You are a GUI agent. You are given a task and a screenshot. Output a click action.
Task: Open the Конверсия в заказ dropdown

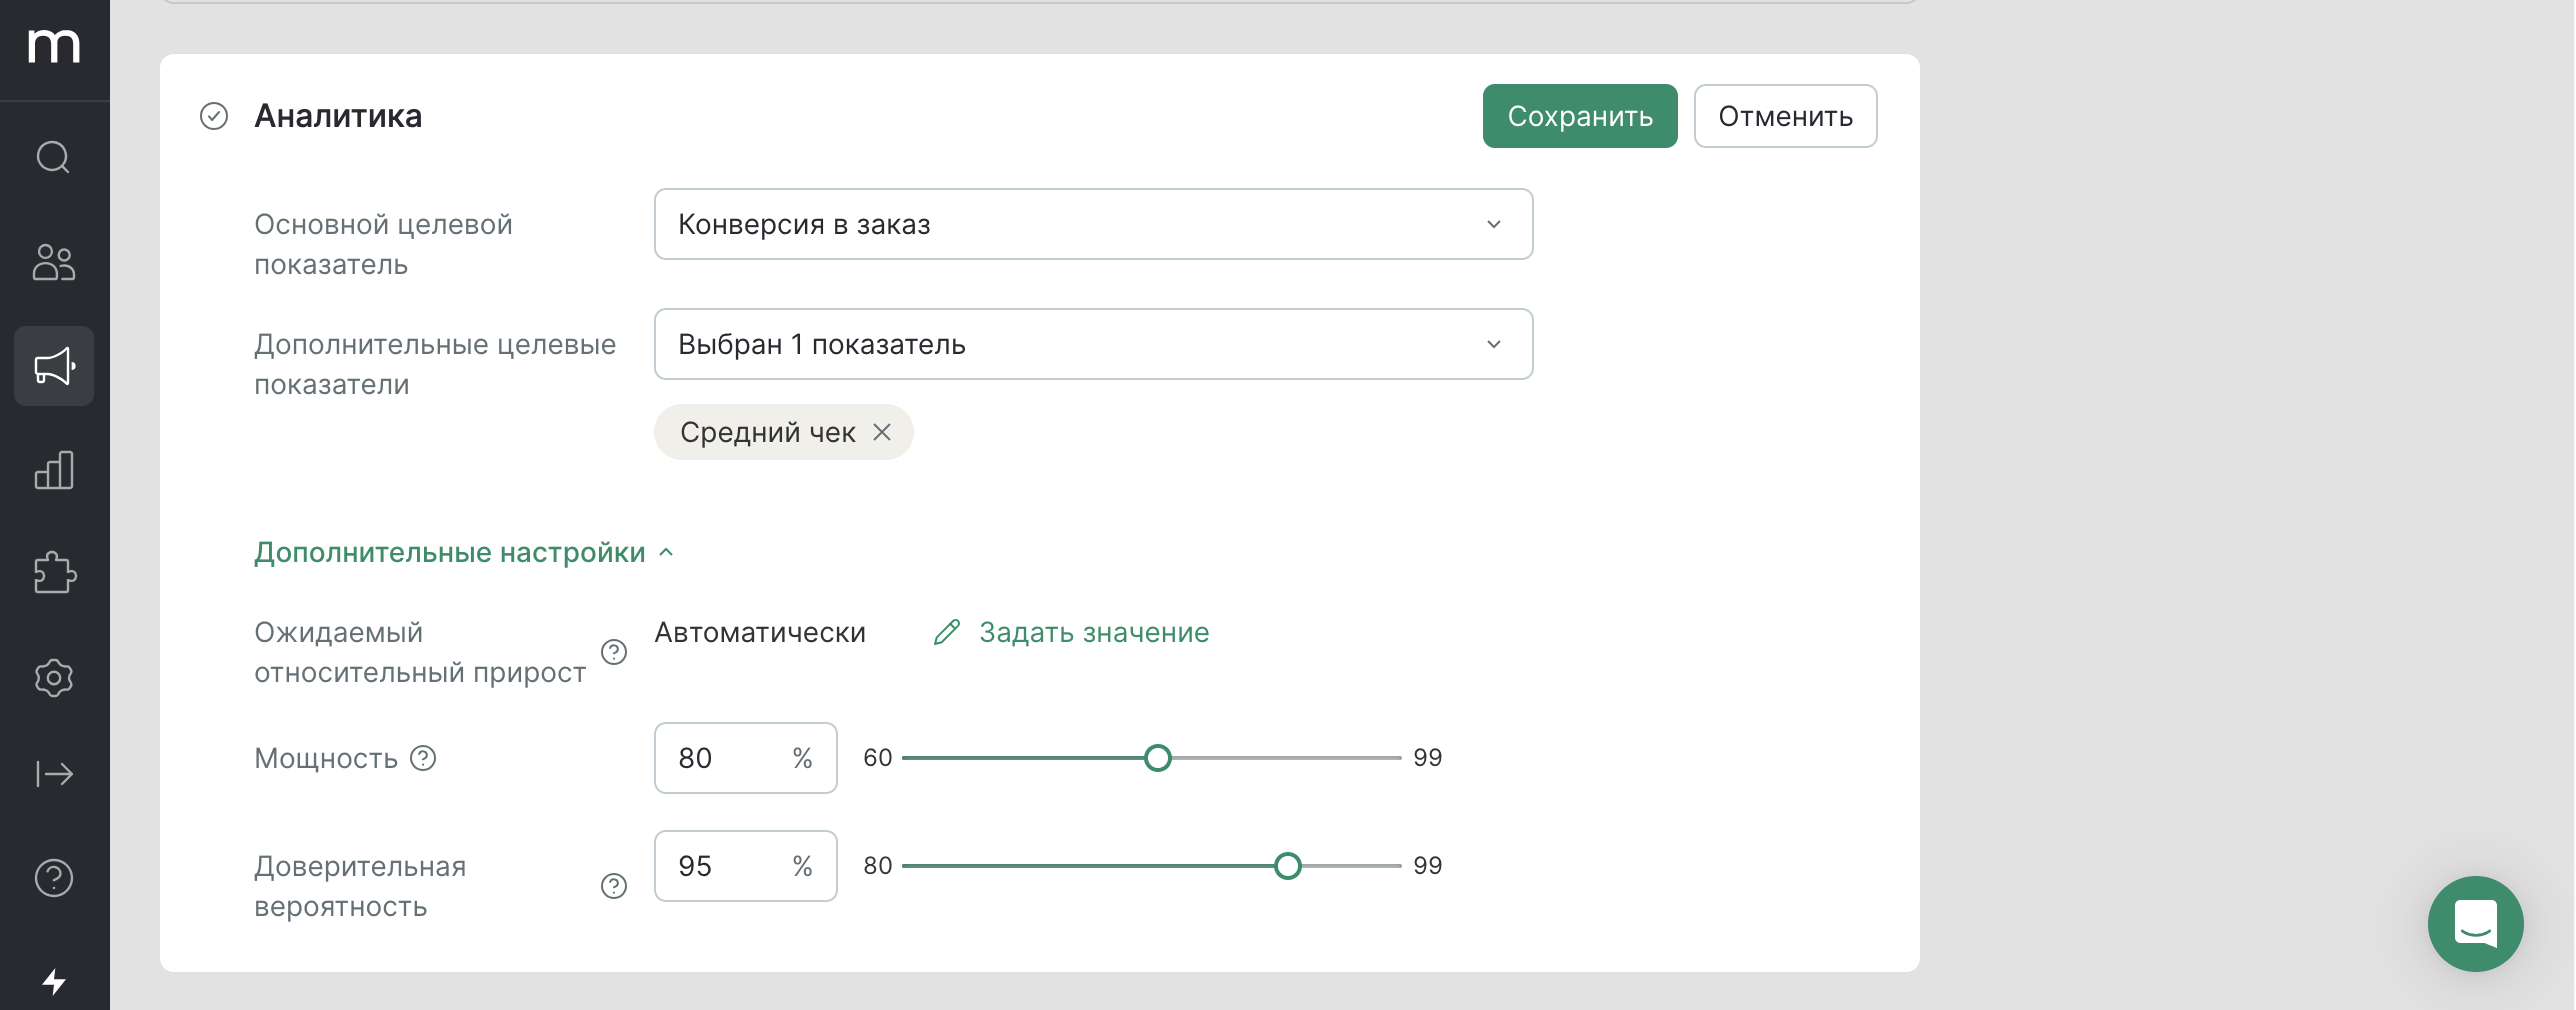[x=1094, y=224]
